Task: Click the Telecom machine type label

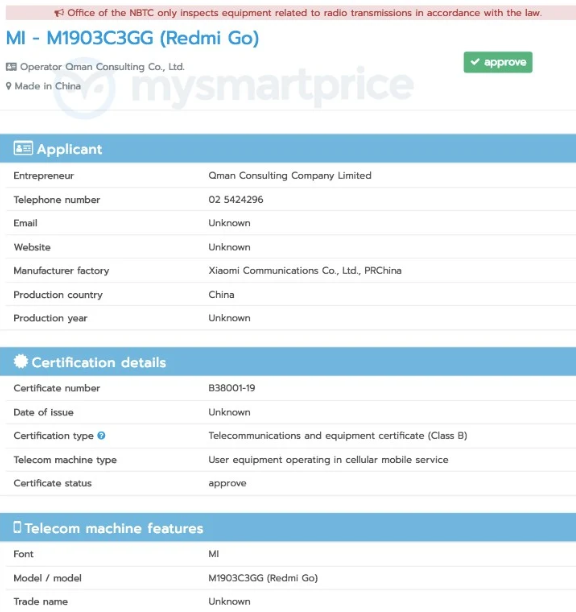Action: coord(65,460)
